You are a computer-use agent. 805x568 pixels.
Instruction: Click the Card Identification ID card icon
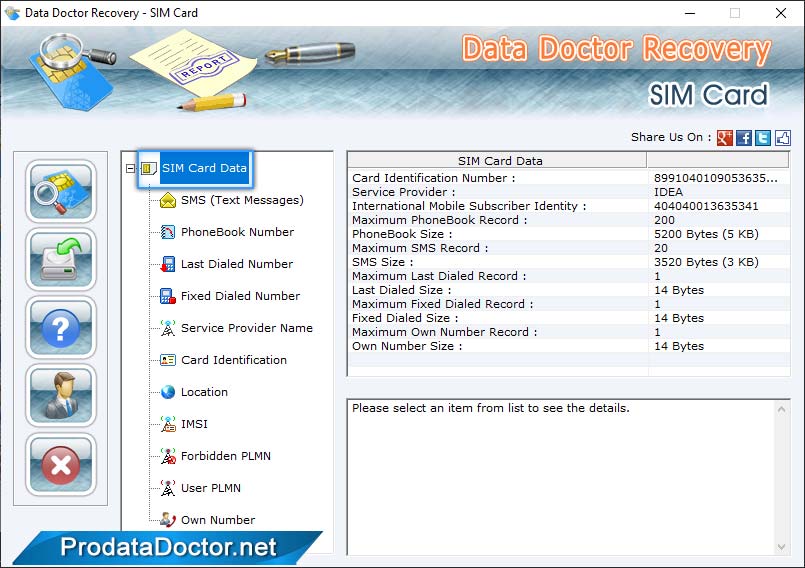point(168,360)
